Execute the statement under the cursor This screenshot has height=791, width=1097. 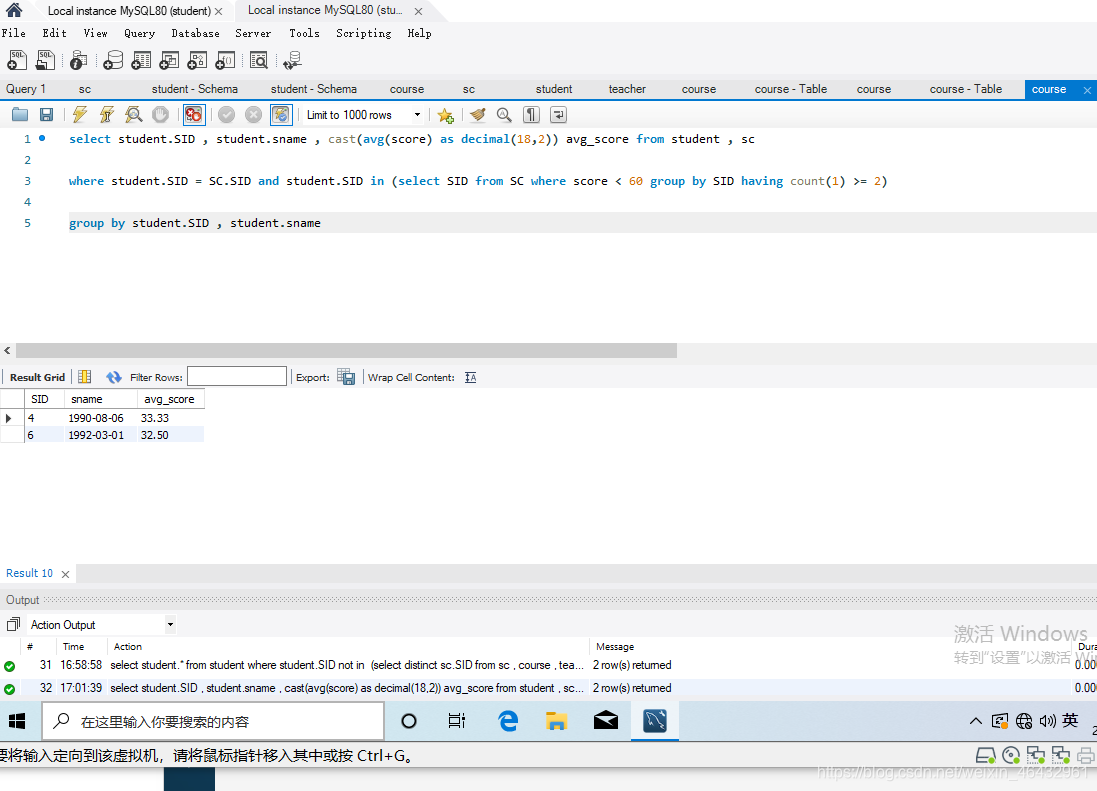[106, 115]
